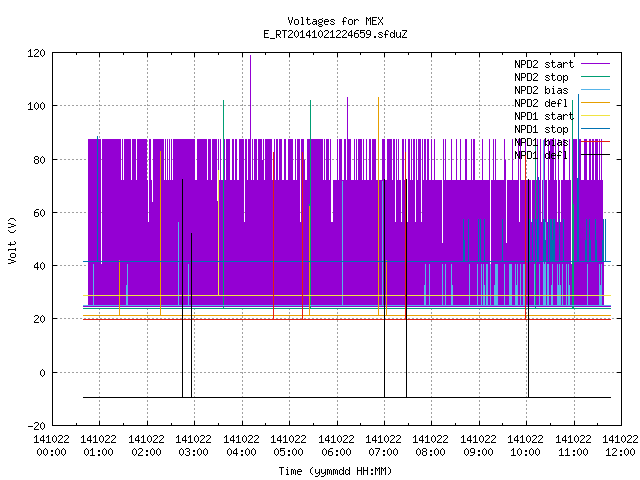
Task: Click the 141022 03:00 x-axis tick label
Action: [194, 446]
